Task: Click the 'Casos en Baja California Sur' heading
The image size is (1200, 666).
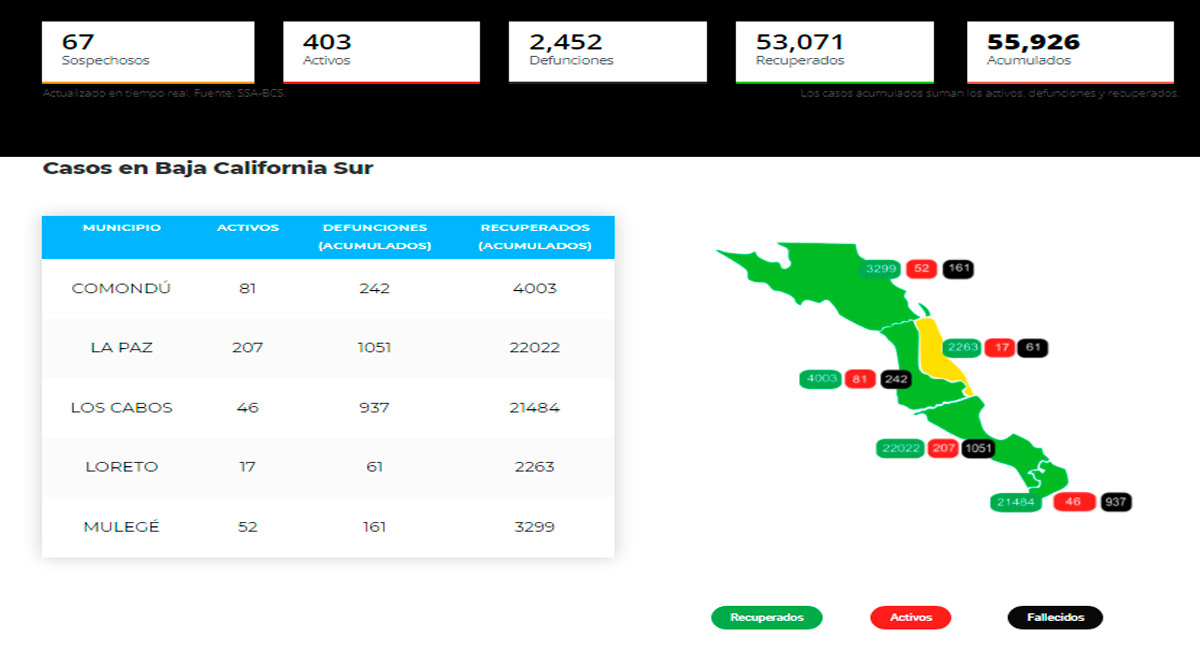Action: pyautogui.click(x=208, y=168)
